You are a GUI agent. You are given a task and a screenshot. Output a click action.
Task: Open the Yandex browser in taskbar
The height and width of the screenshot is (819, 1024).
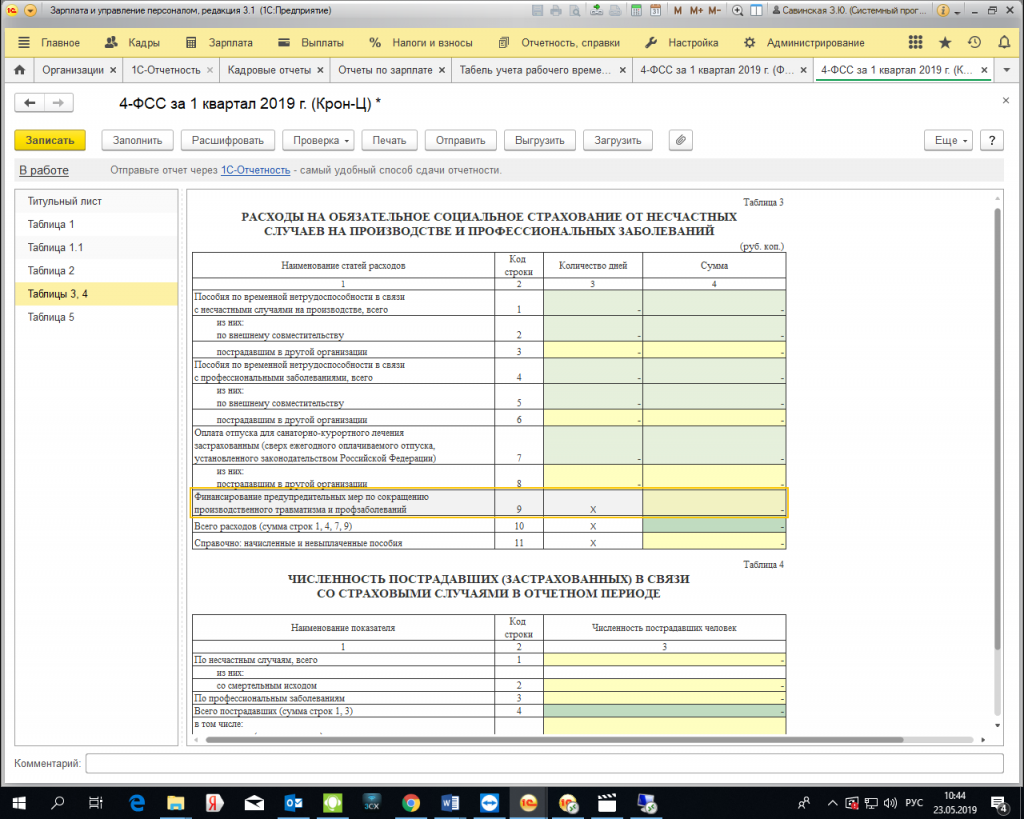[x=213, y=802]
